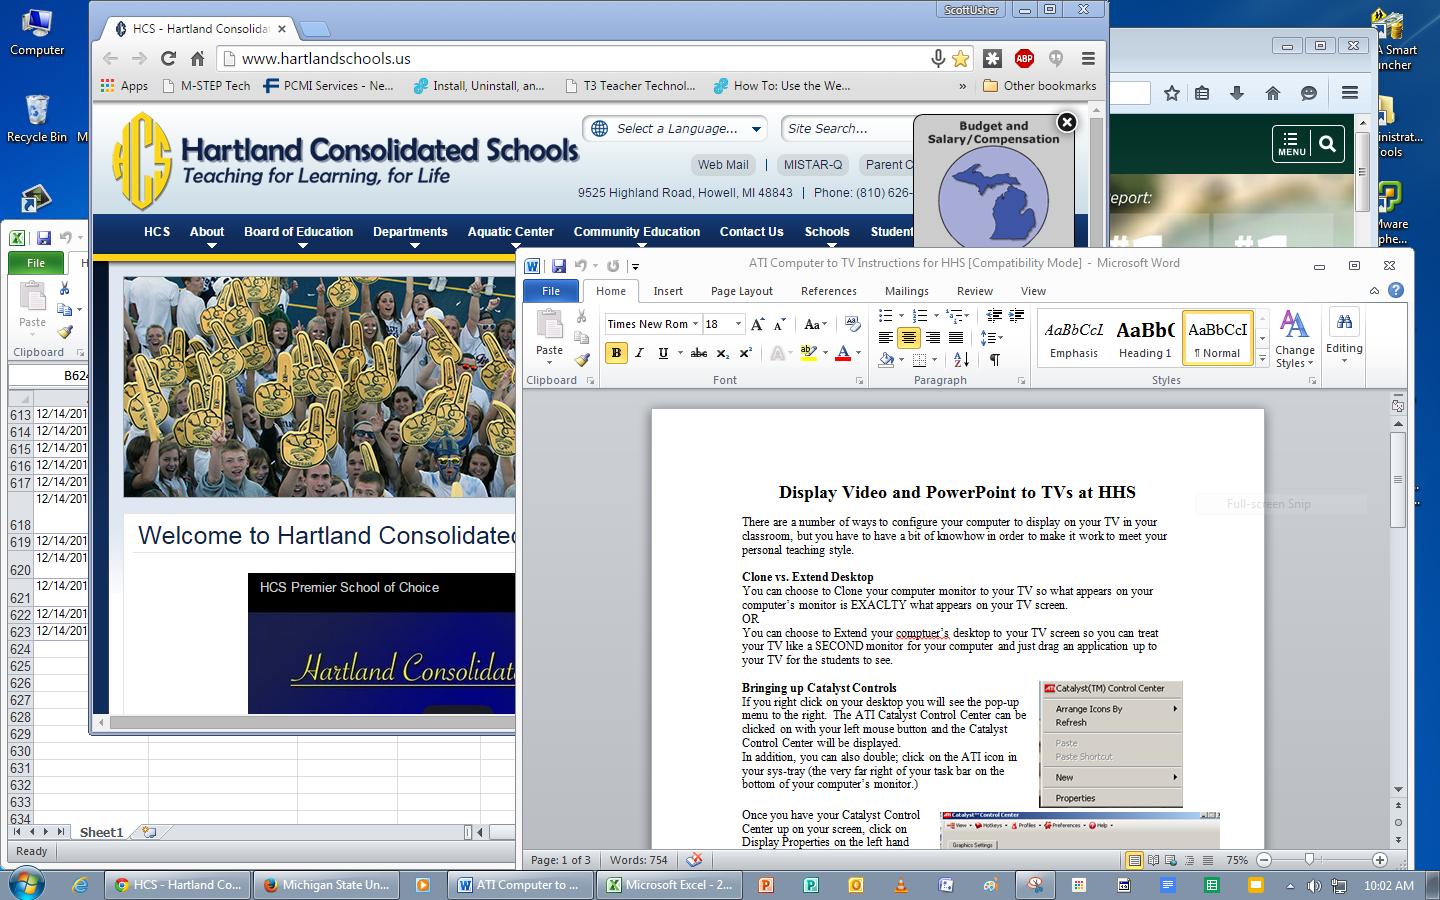Expand Font dialog launcher in Word
The height and width of the screenshot is (900, 1440).
tap(859, 381)
